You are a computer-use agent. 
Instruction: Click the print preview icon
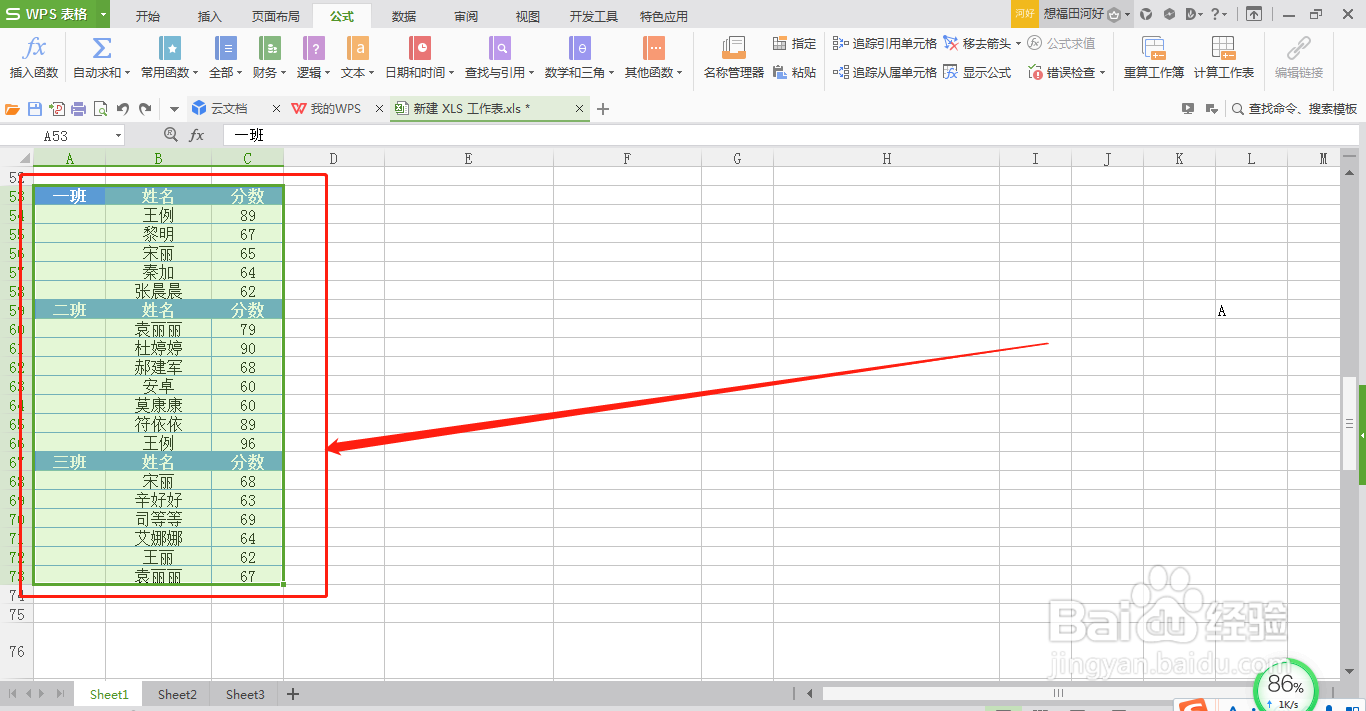(x=100, y=109)
